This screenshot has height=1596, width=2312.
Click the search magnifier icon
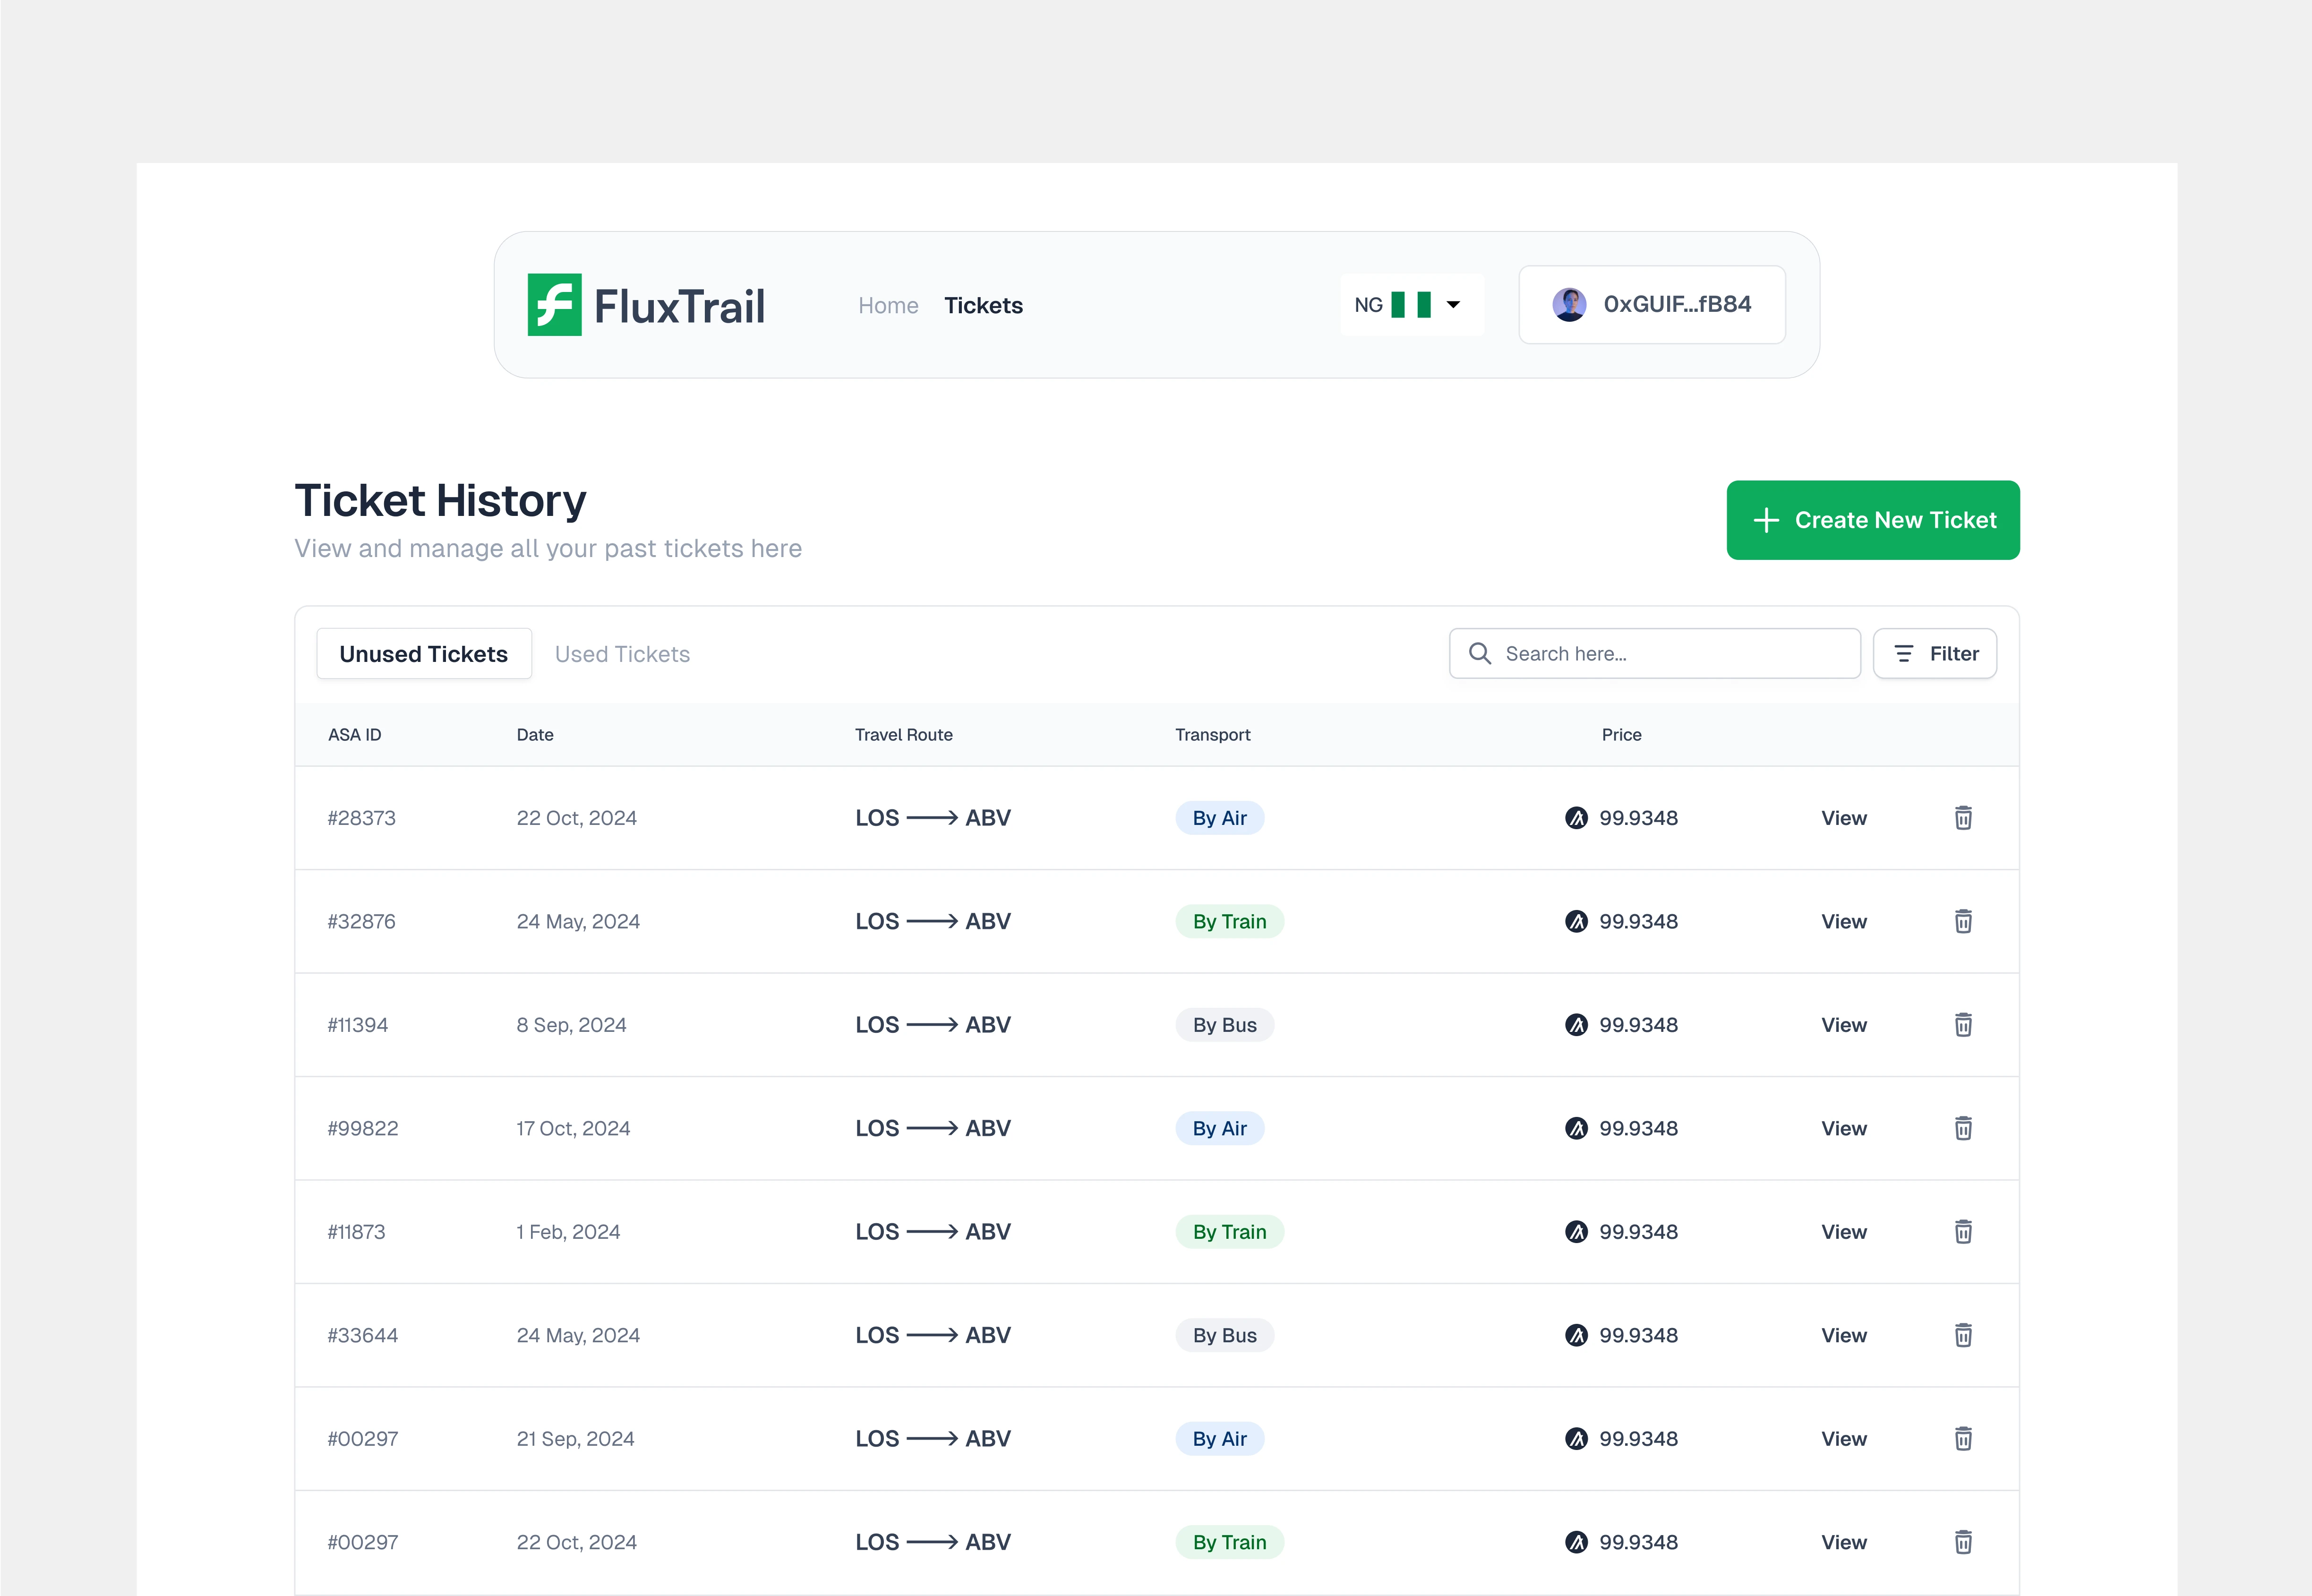[x=1480, y=654]
